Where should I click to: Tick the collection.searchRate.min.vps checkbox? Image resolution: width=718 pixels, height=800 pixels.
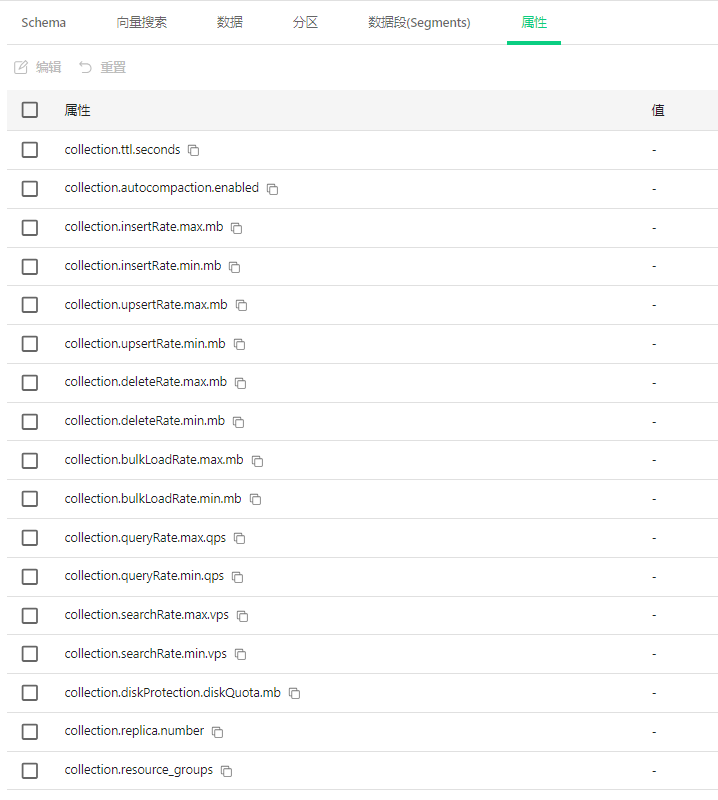[x=30, y=654]
